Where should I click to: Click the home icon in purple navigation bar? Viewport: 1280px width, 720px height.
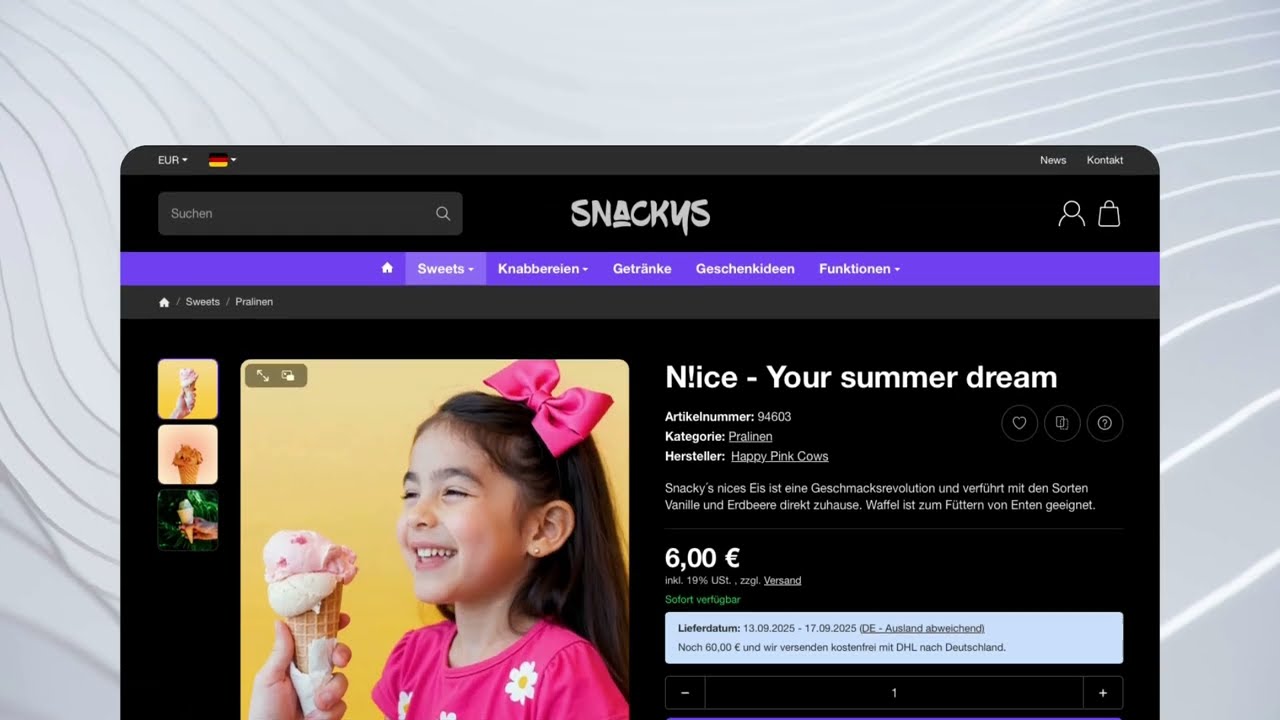387,268
